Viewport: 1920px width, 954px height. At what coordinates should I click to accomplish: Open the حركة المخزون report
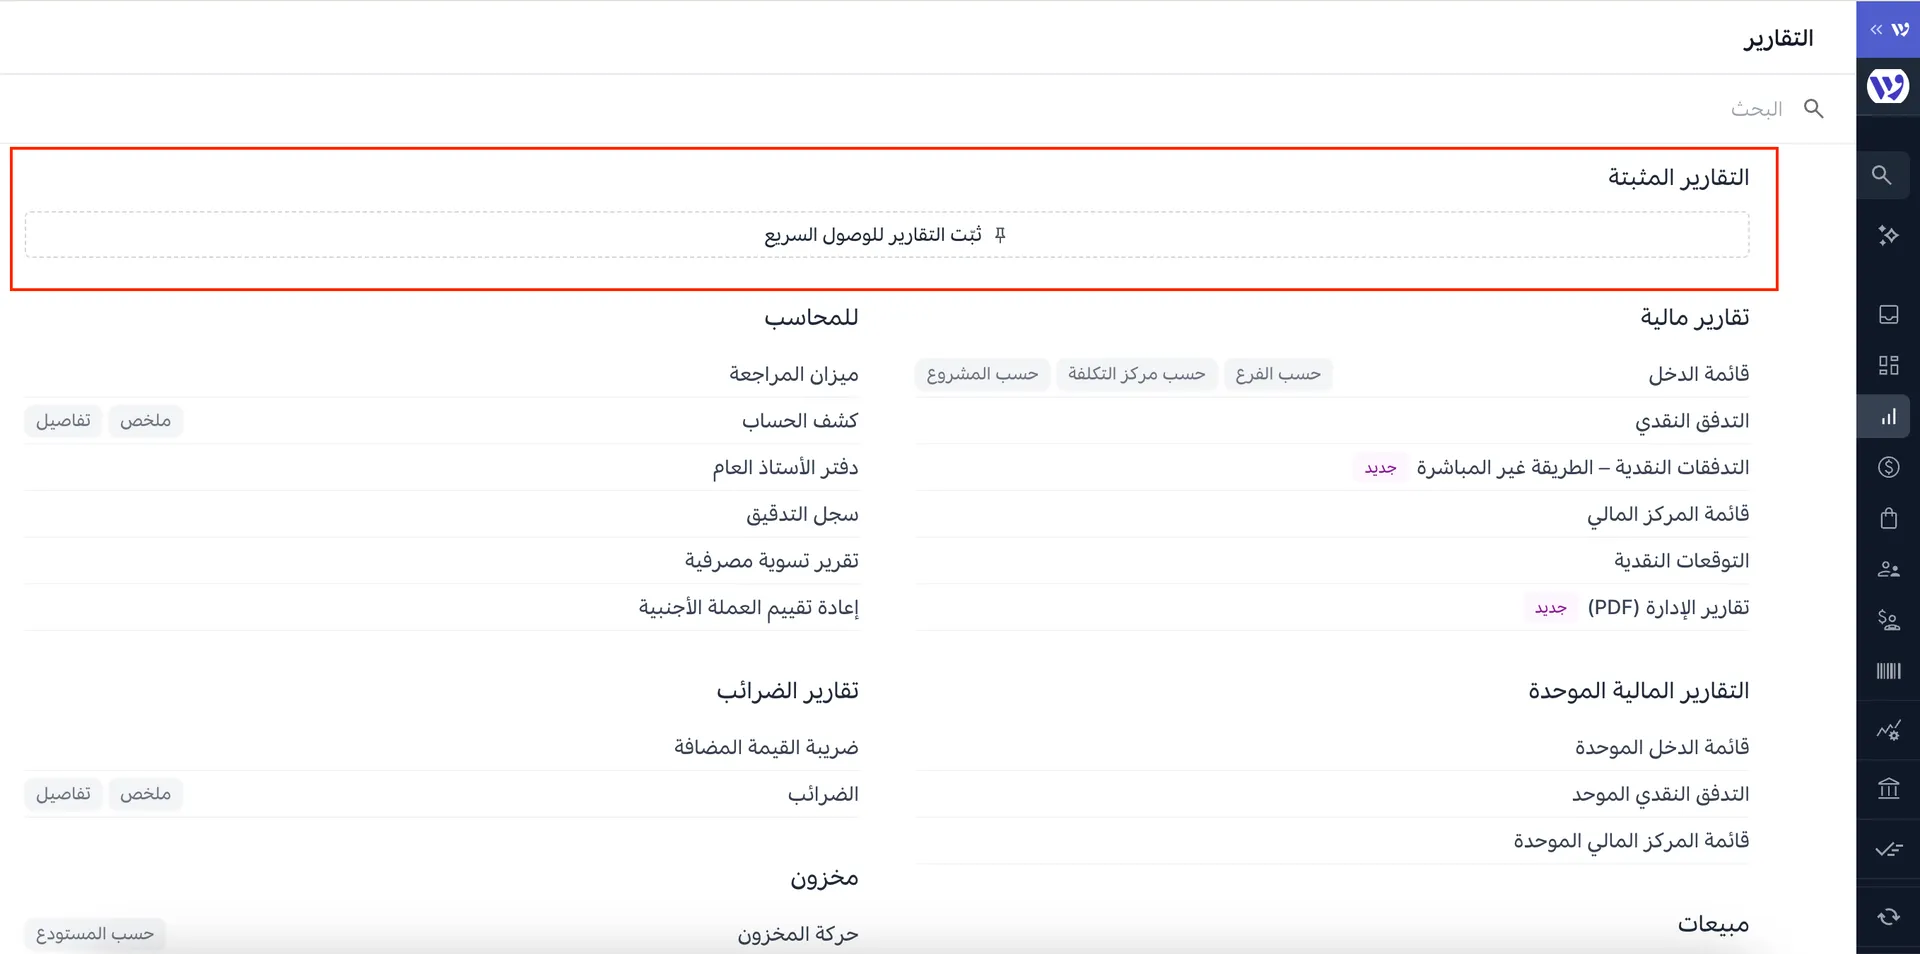[798, 934]
